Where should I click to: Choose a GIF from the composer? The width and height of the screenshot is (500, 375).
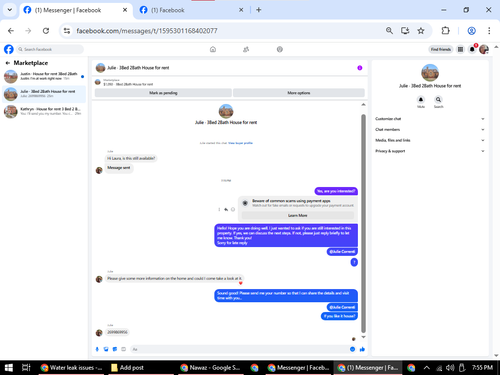pos(123,349)
